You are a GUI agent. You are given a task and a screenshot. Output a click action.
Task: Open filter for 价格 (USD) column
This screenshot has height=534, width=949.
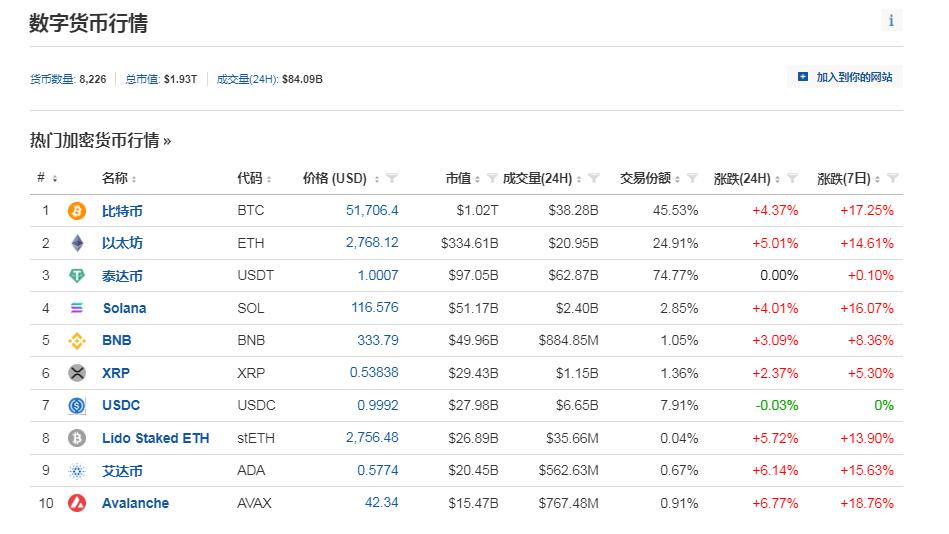pyautogui.click(x=392, y=178)
